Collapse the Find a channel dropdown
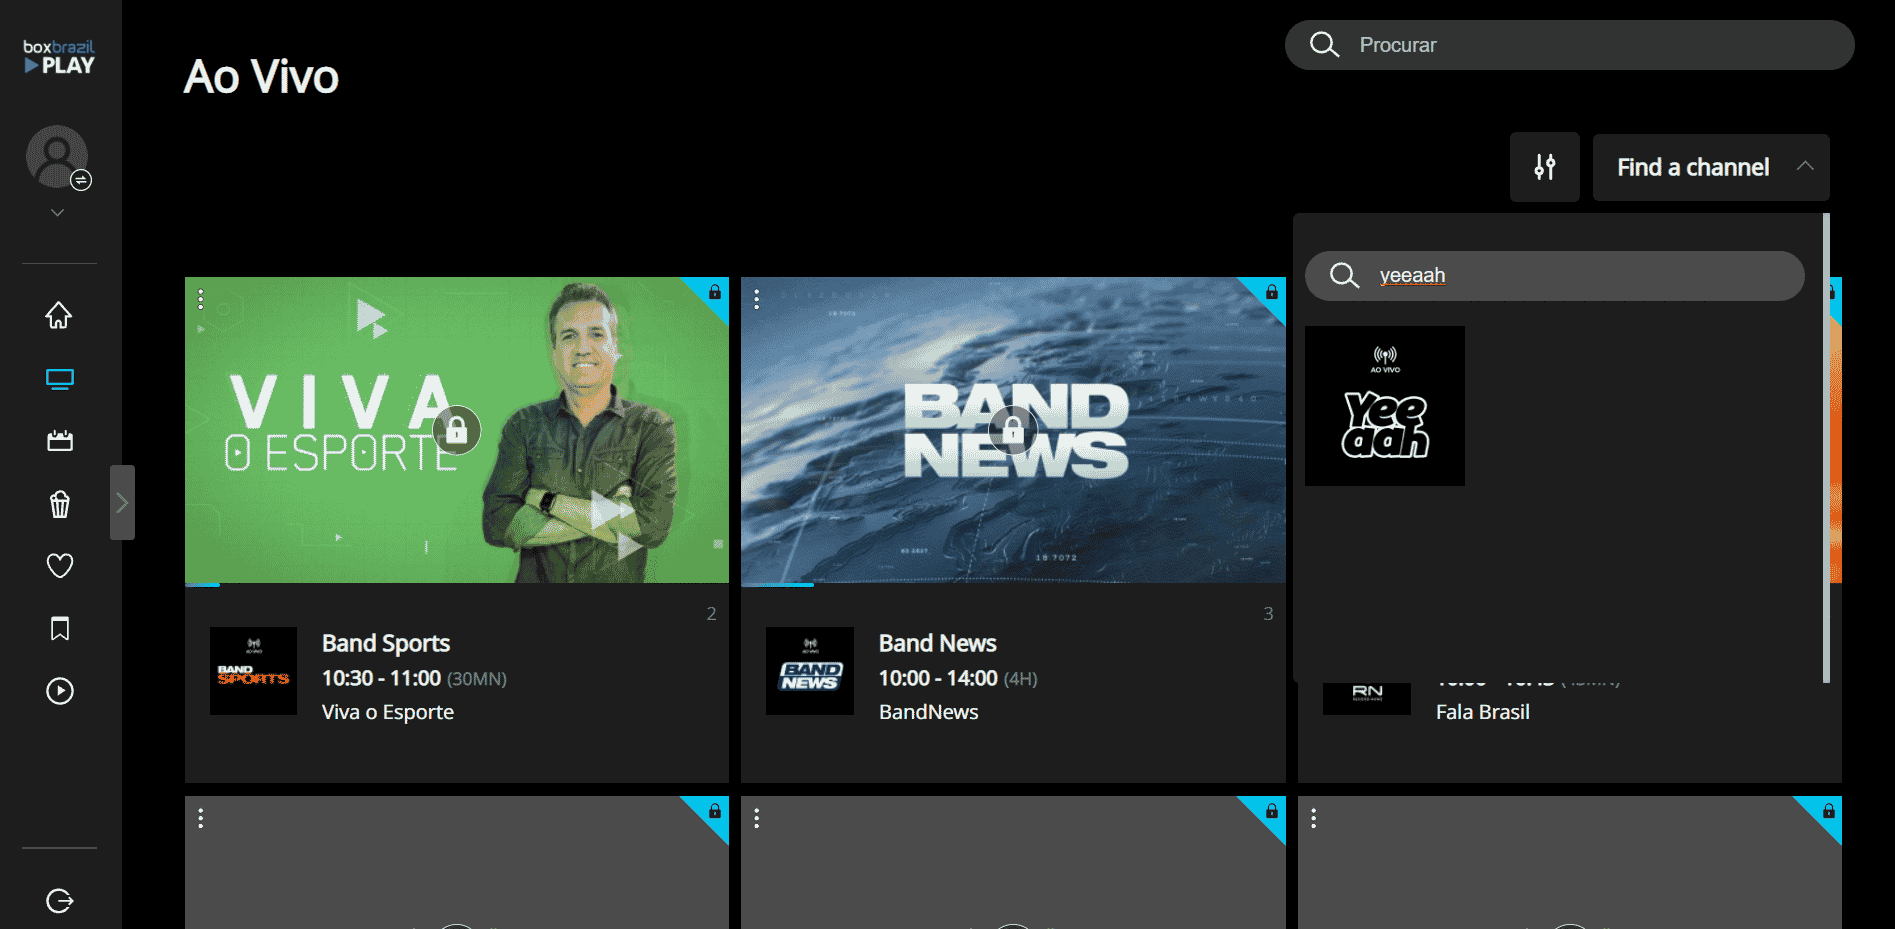Screen dimensions: 1895x929 coord(1710,167)
